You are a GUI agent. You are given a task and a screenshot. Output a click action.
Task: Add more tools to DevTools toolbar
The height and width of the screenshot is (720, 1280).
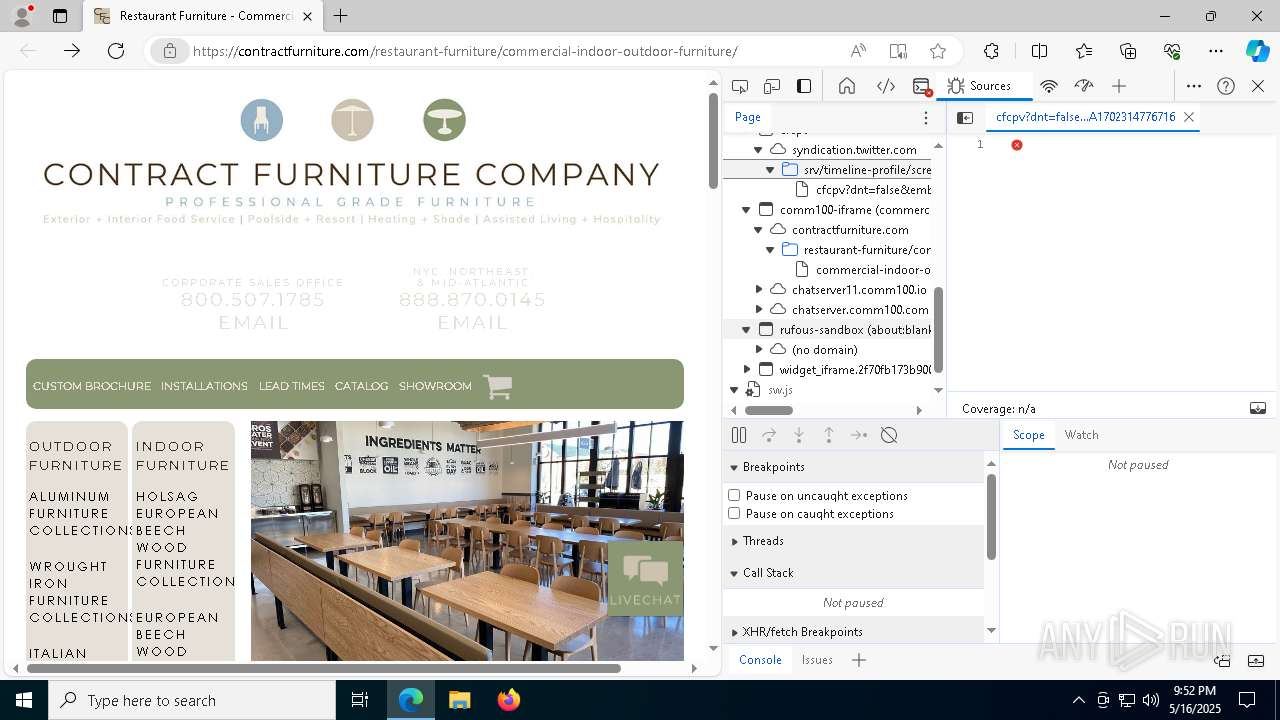pos(1119,86)
